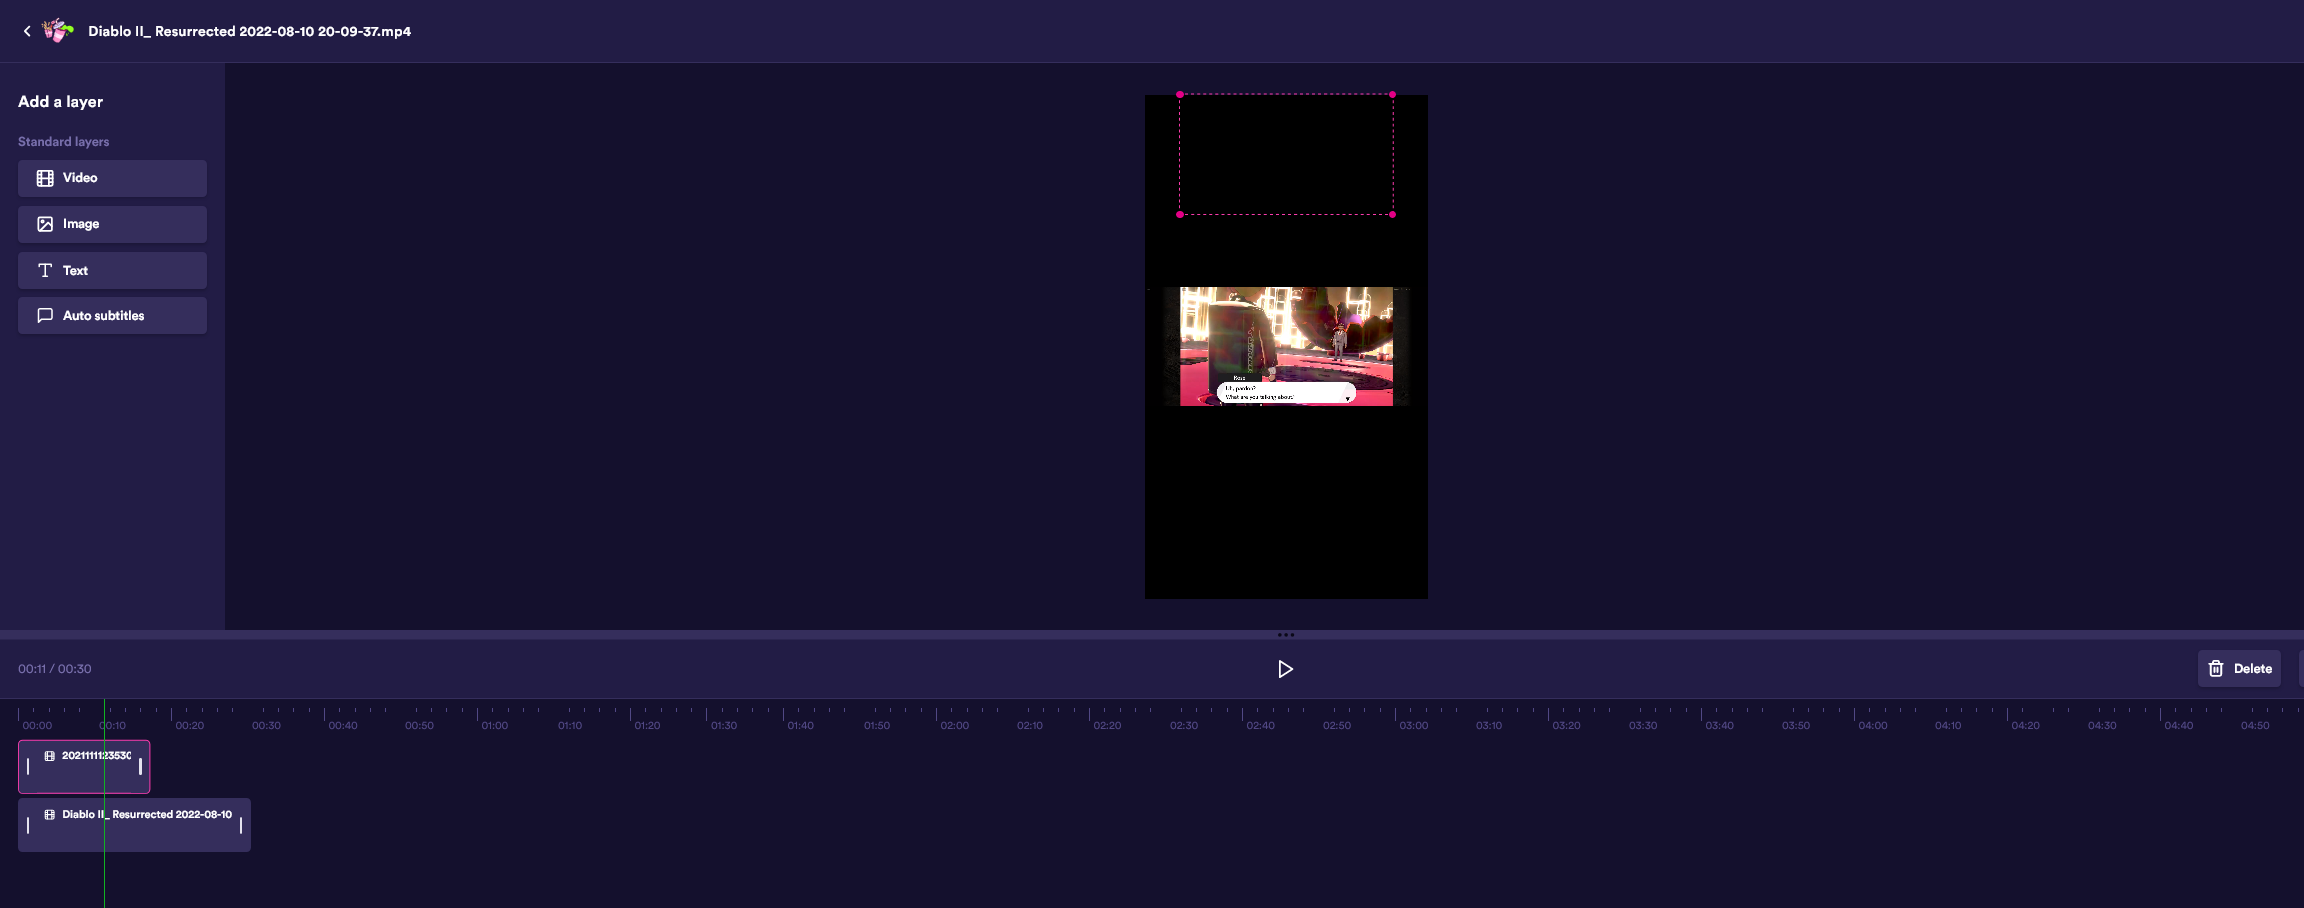Image resolution: width=2304 pixels, height=908 pixels.
Task: Click the app logo icon
Action: point(57,31)
